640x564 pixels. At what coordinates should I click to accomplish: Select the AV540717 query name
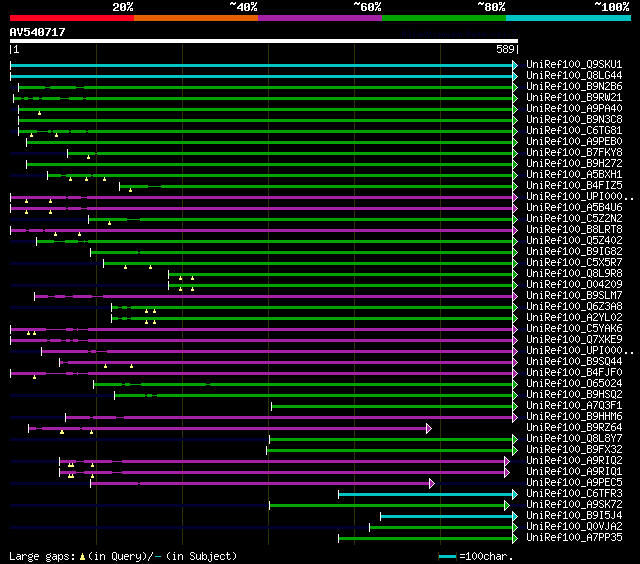click(38, 32)
